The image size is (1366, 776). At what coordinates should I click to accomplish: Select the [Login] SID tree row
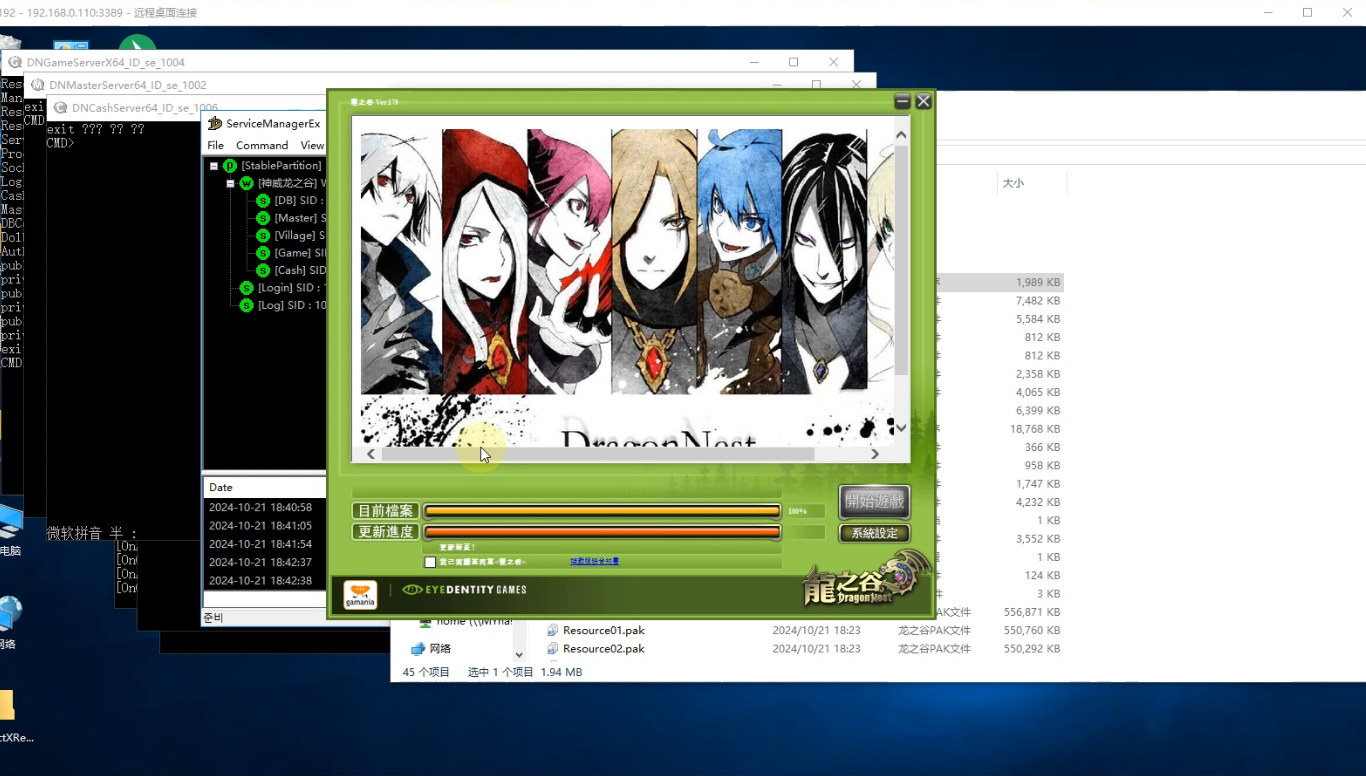pos(291,288)
